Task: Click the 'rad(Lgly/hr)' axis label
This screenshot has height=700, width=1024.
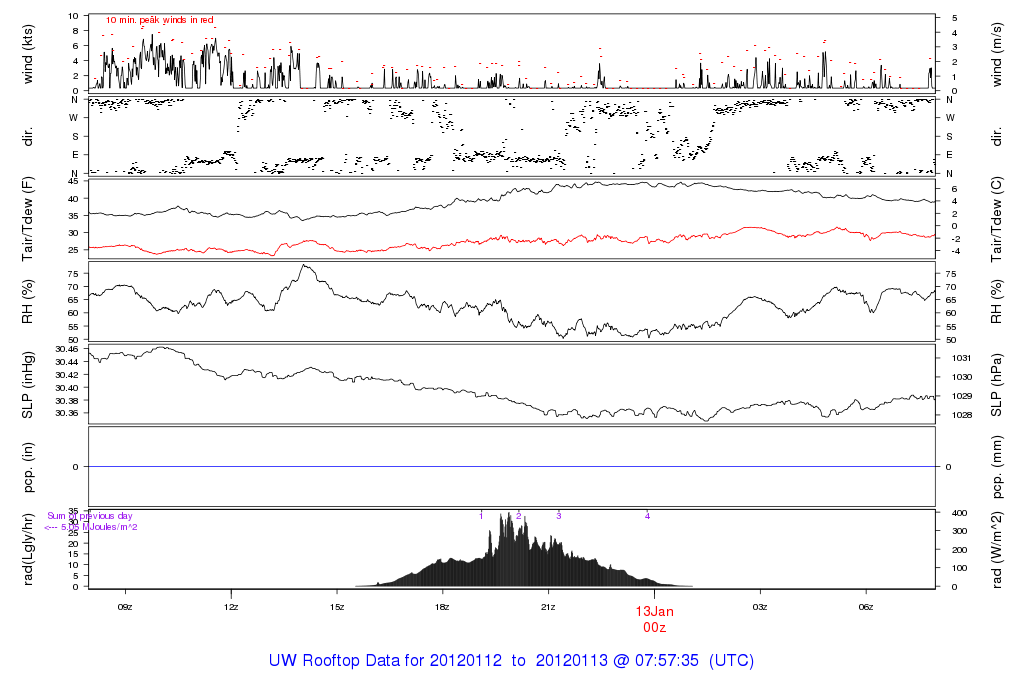Action: coord(27,549)
